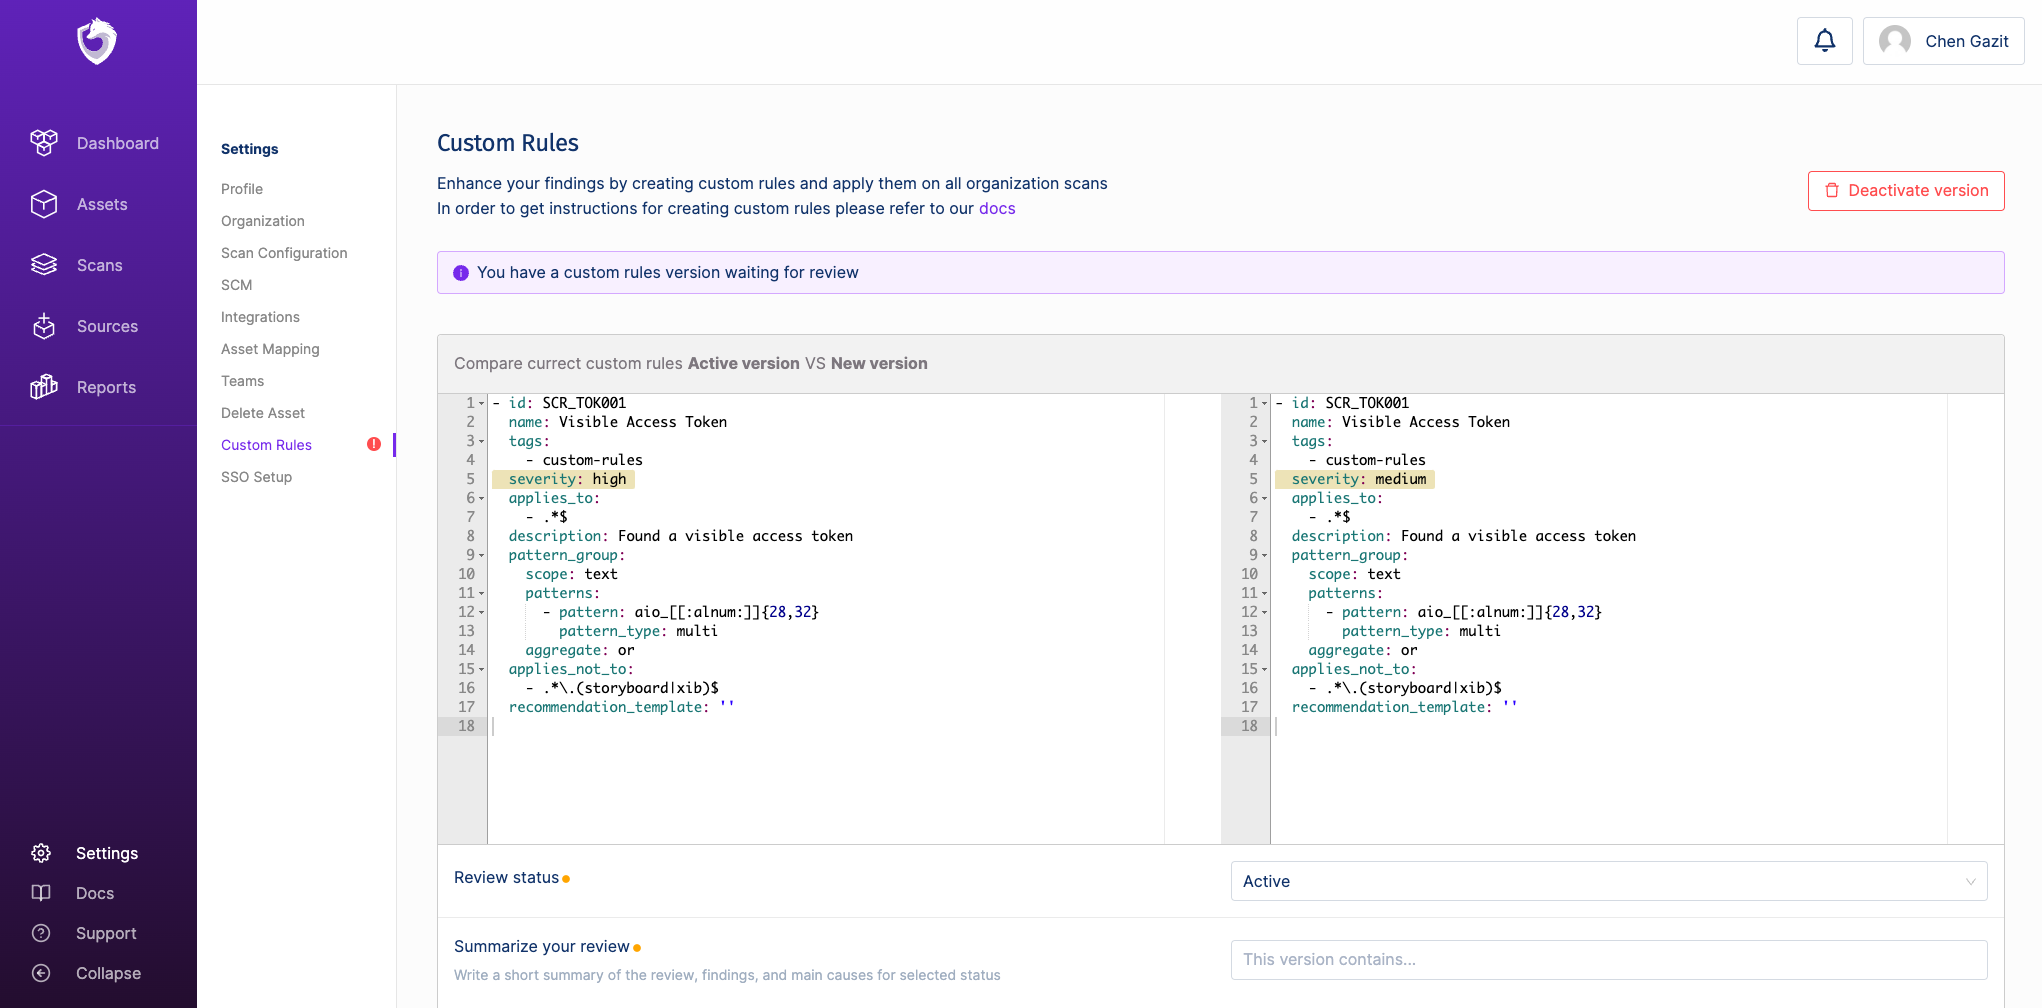Open the Chen Gazit account menu
This screenshot has width=2042, height=1008.
coord(1944,41)
